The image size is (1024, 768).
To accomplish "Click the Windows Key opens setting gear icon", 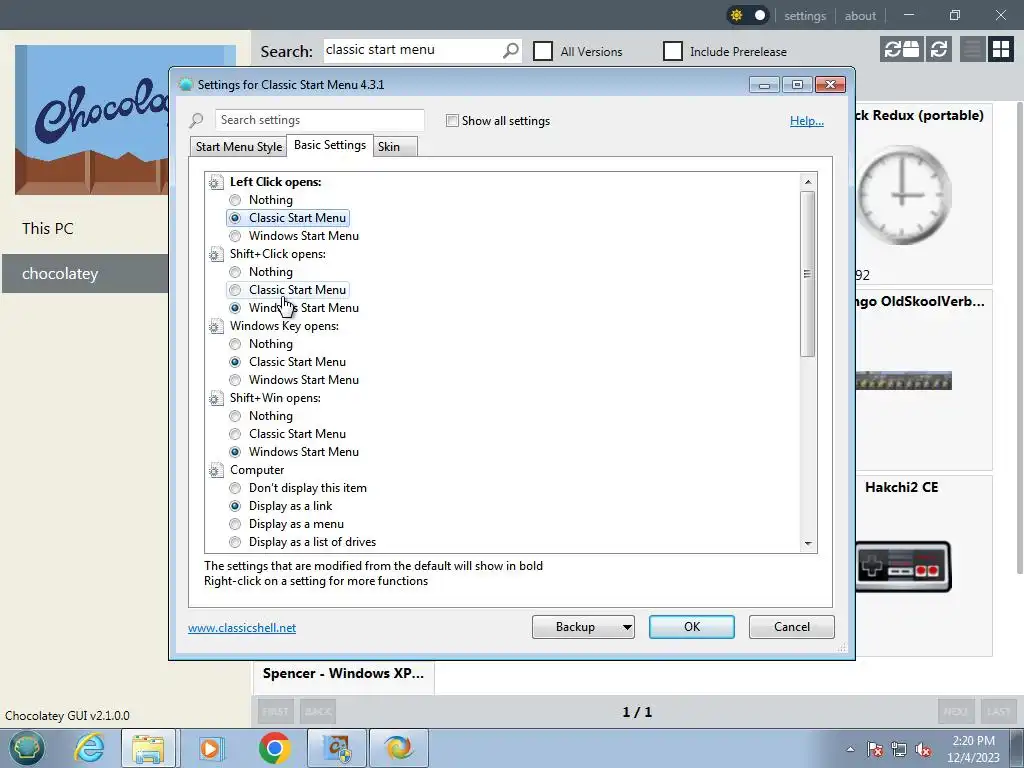I will [x=216, y=326].
